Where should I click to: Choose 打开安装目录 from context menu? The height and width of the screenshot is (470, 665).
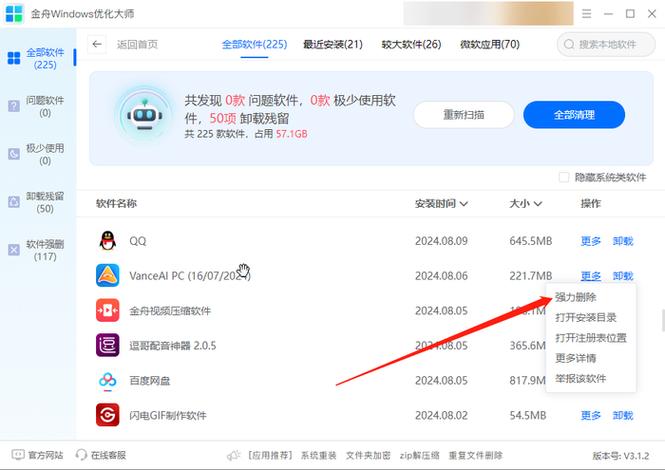(586, 317)
